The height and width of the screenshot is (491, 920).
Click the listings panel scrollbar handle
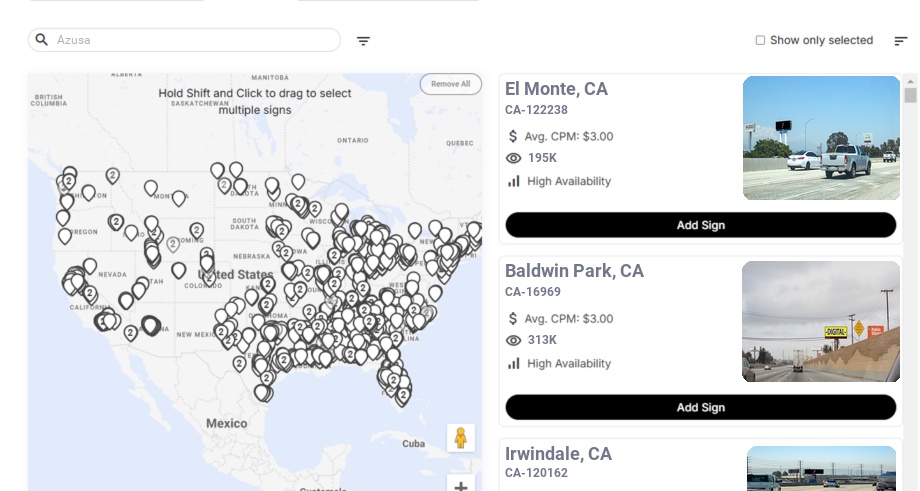(910, 95)
